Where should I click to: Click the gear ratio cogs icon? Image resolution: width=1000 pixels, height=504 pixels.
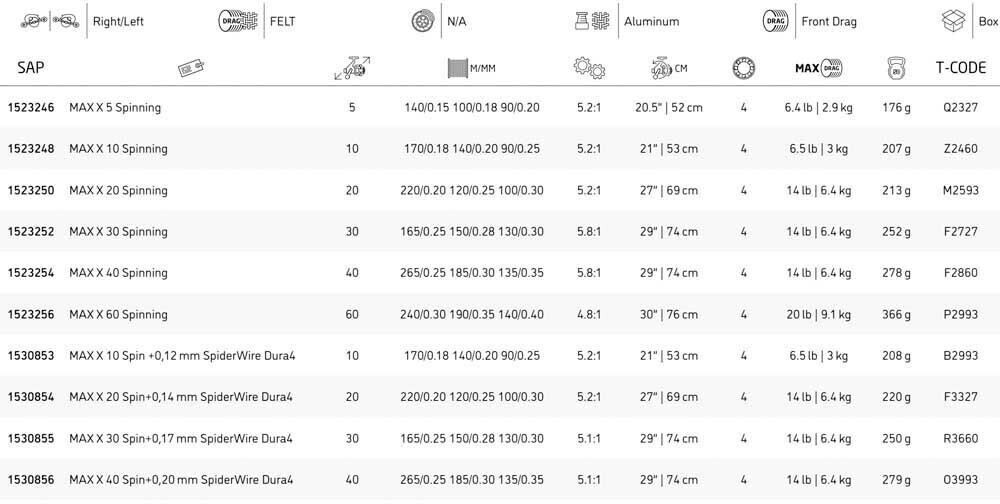point(589,68)
